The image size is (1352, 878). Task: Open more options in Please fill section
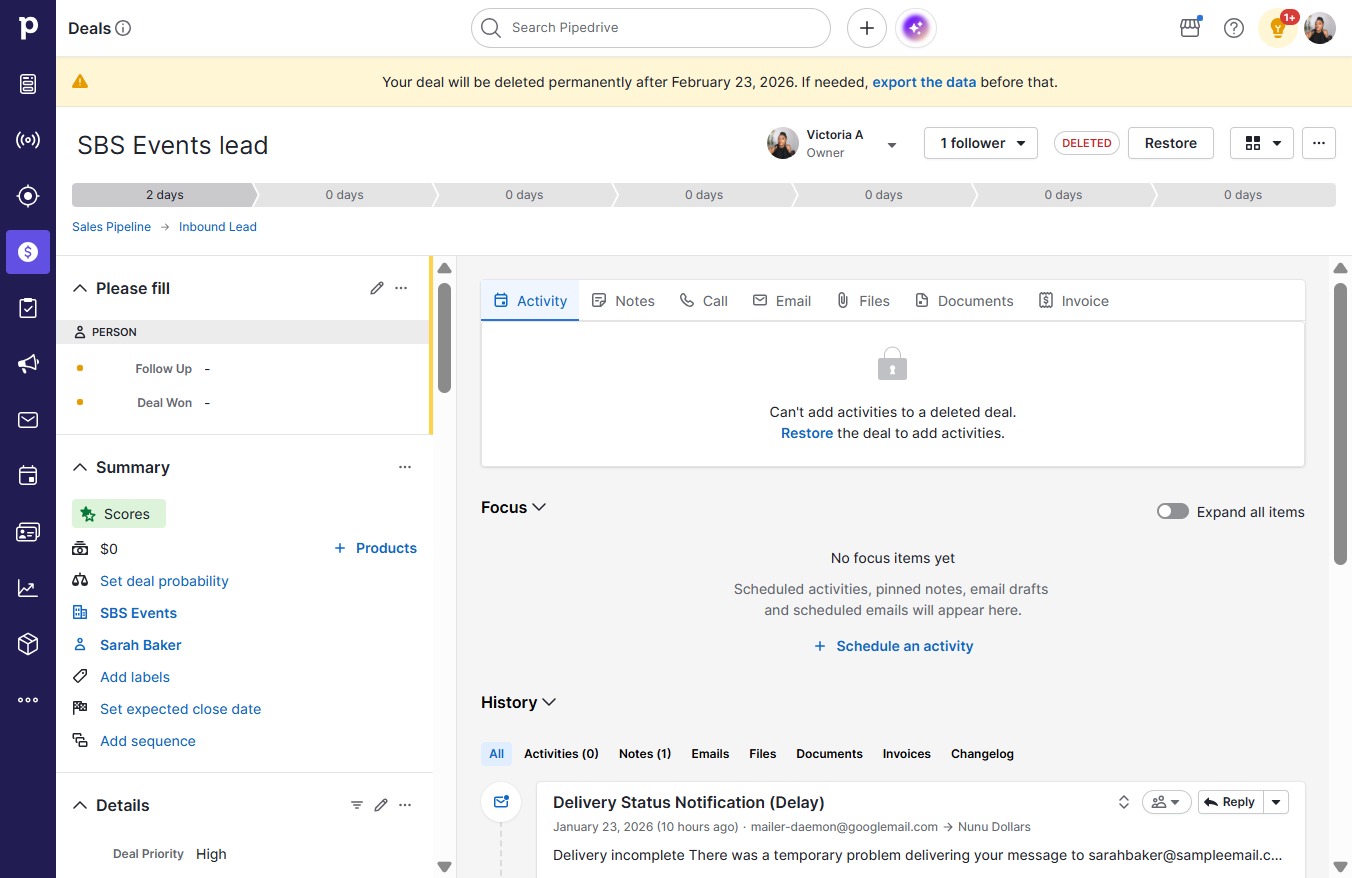tap(401, 288)
